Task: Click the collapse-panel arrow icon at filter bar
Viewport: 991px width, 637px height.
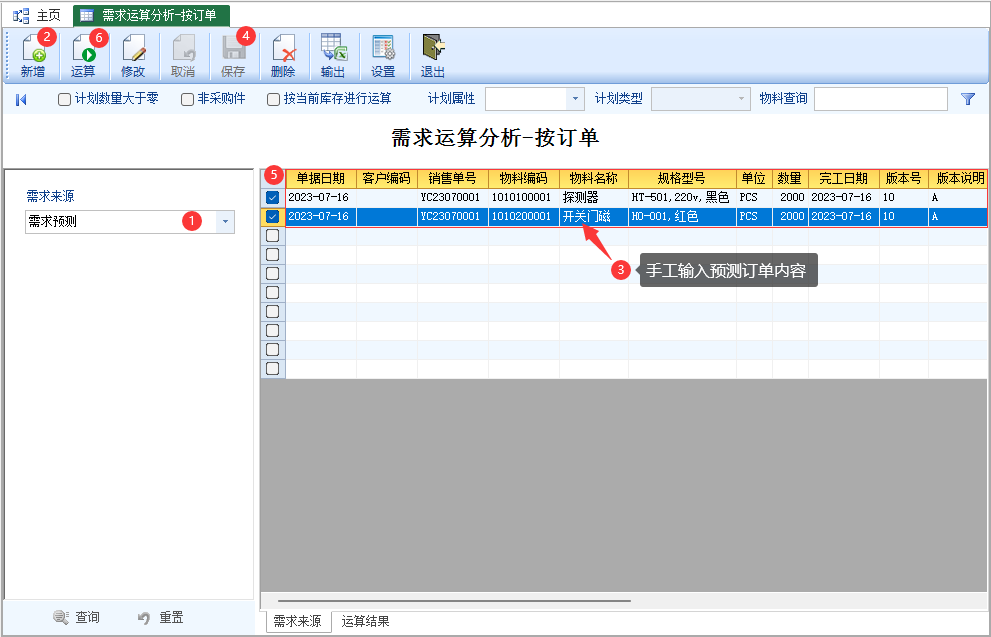Action: 21,99
